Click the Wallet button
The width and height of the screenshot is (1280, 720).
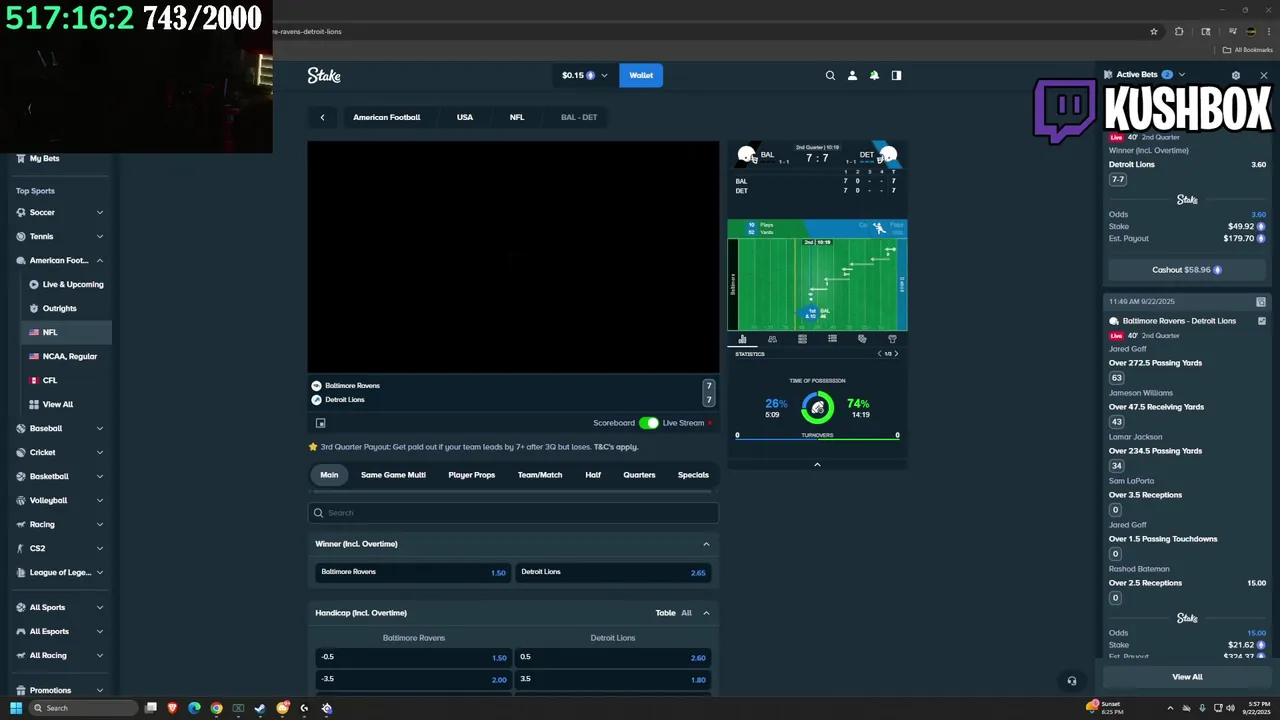click(641, 75)
